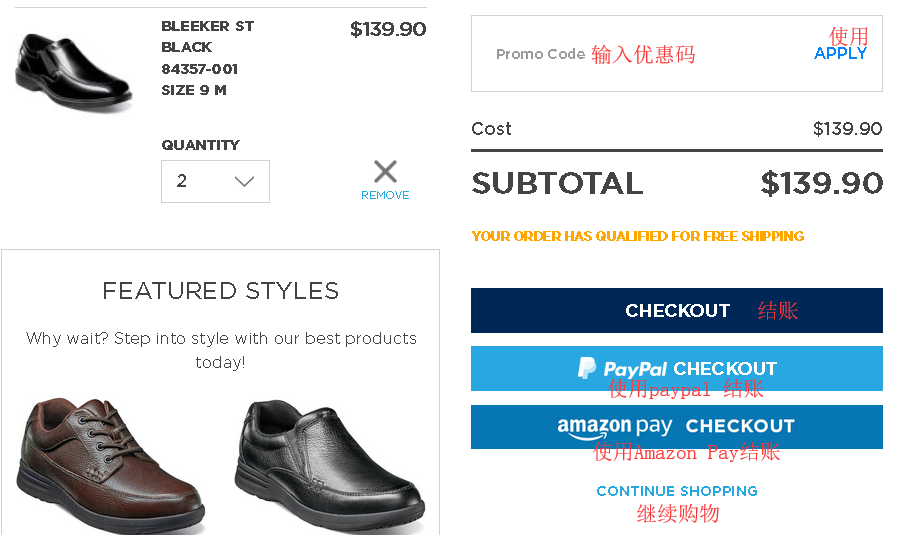Click the free shipping qualification message

637,237
